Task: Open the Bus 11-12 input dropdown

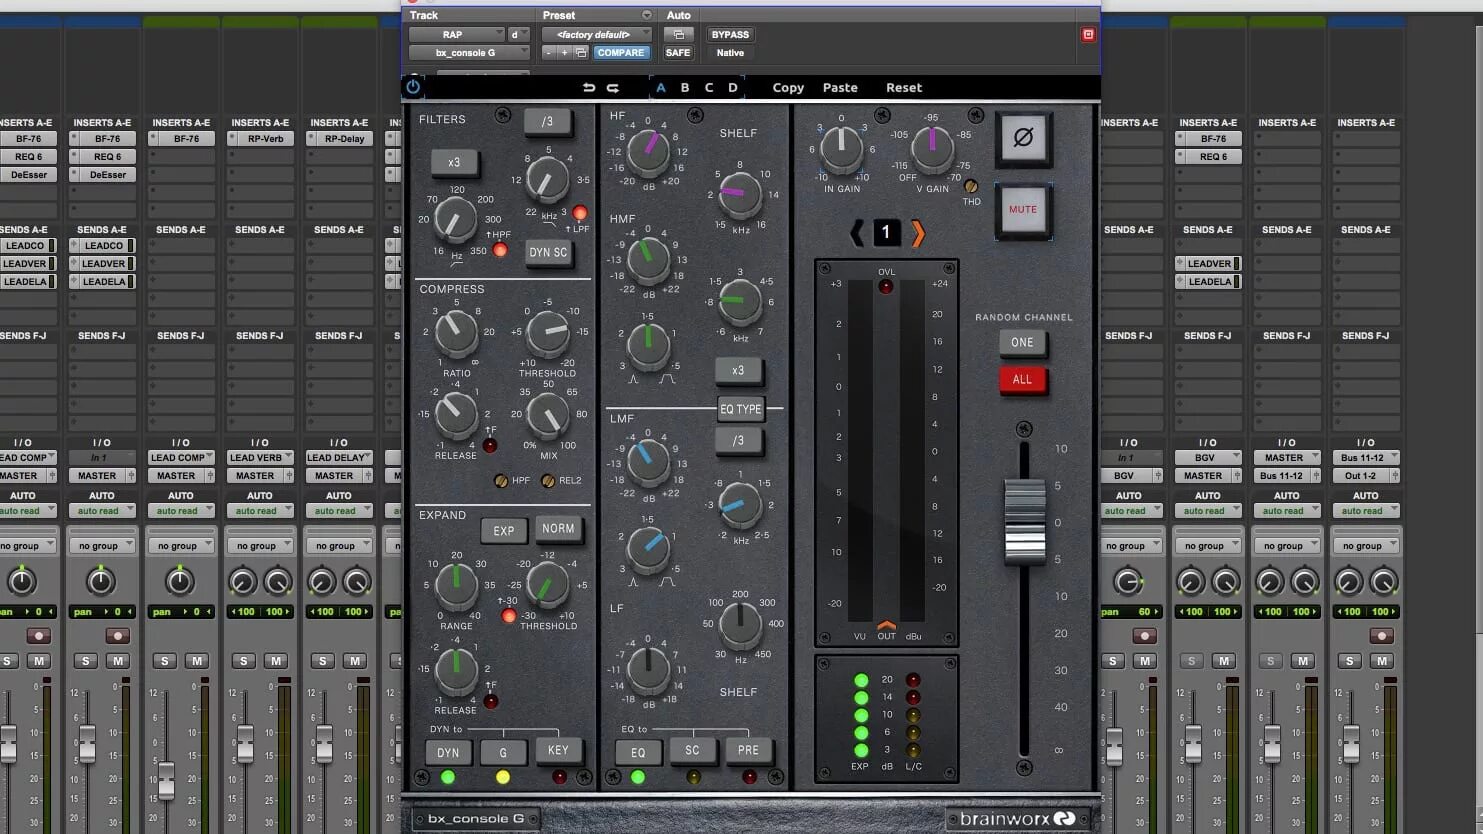Action: click(1365, 458)
